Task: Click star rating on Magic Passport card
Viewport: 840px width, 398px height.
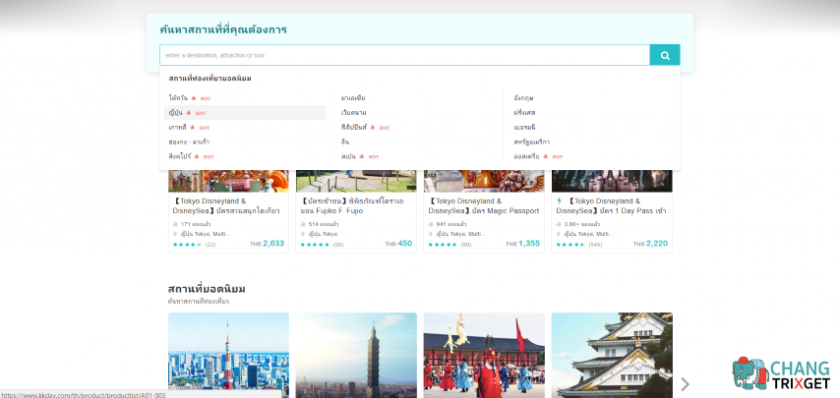Action: pyautogui.click(x=442, y=245)
